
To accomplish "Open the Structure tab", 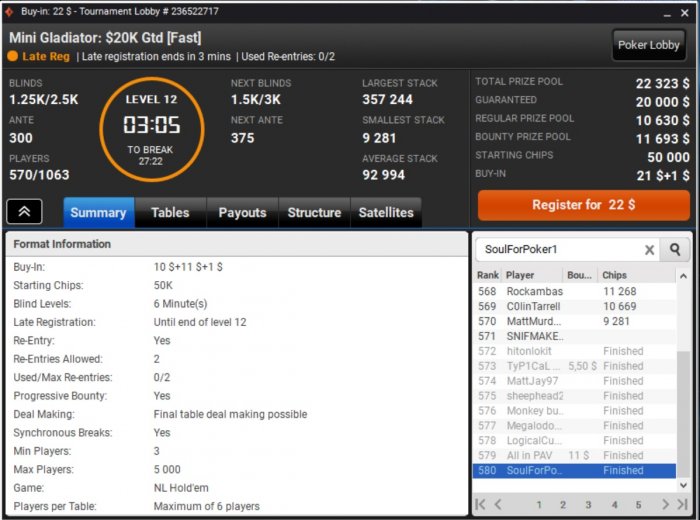I will pyautogui.click(x=314, y=212).
